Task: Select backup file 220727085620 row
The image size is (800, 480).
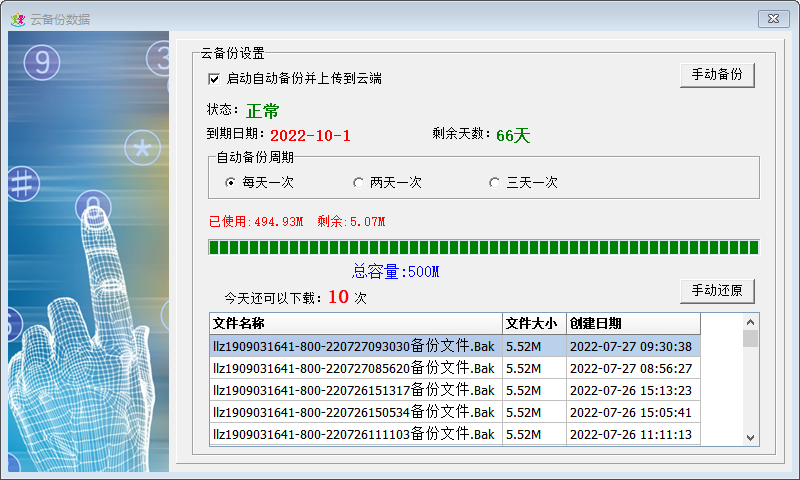Action: (x=455, y=368)
